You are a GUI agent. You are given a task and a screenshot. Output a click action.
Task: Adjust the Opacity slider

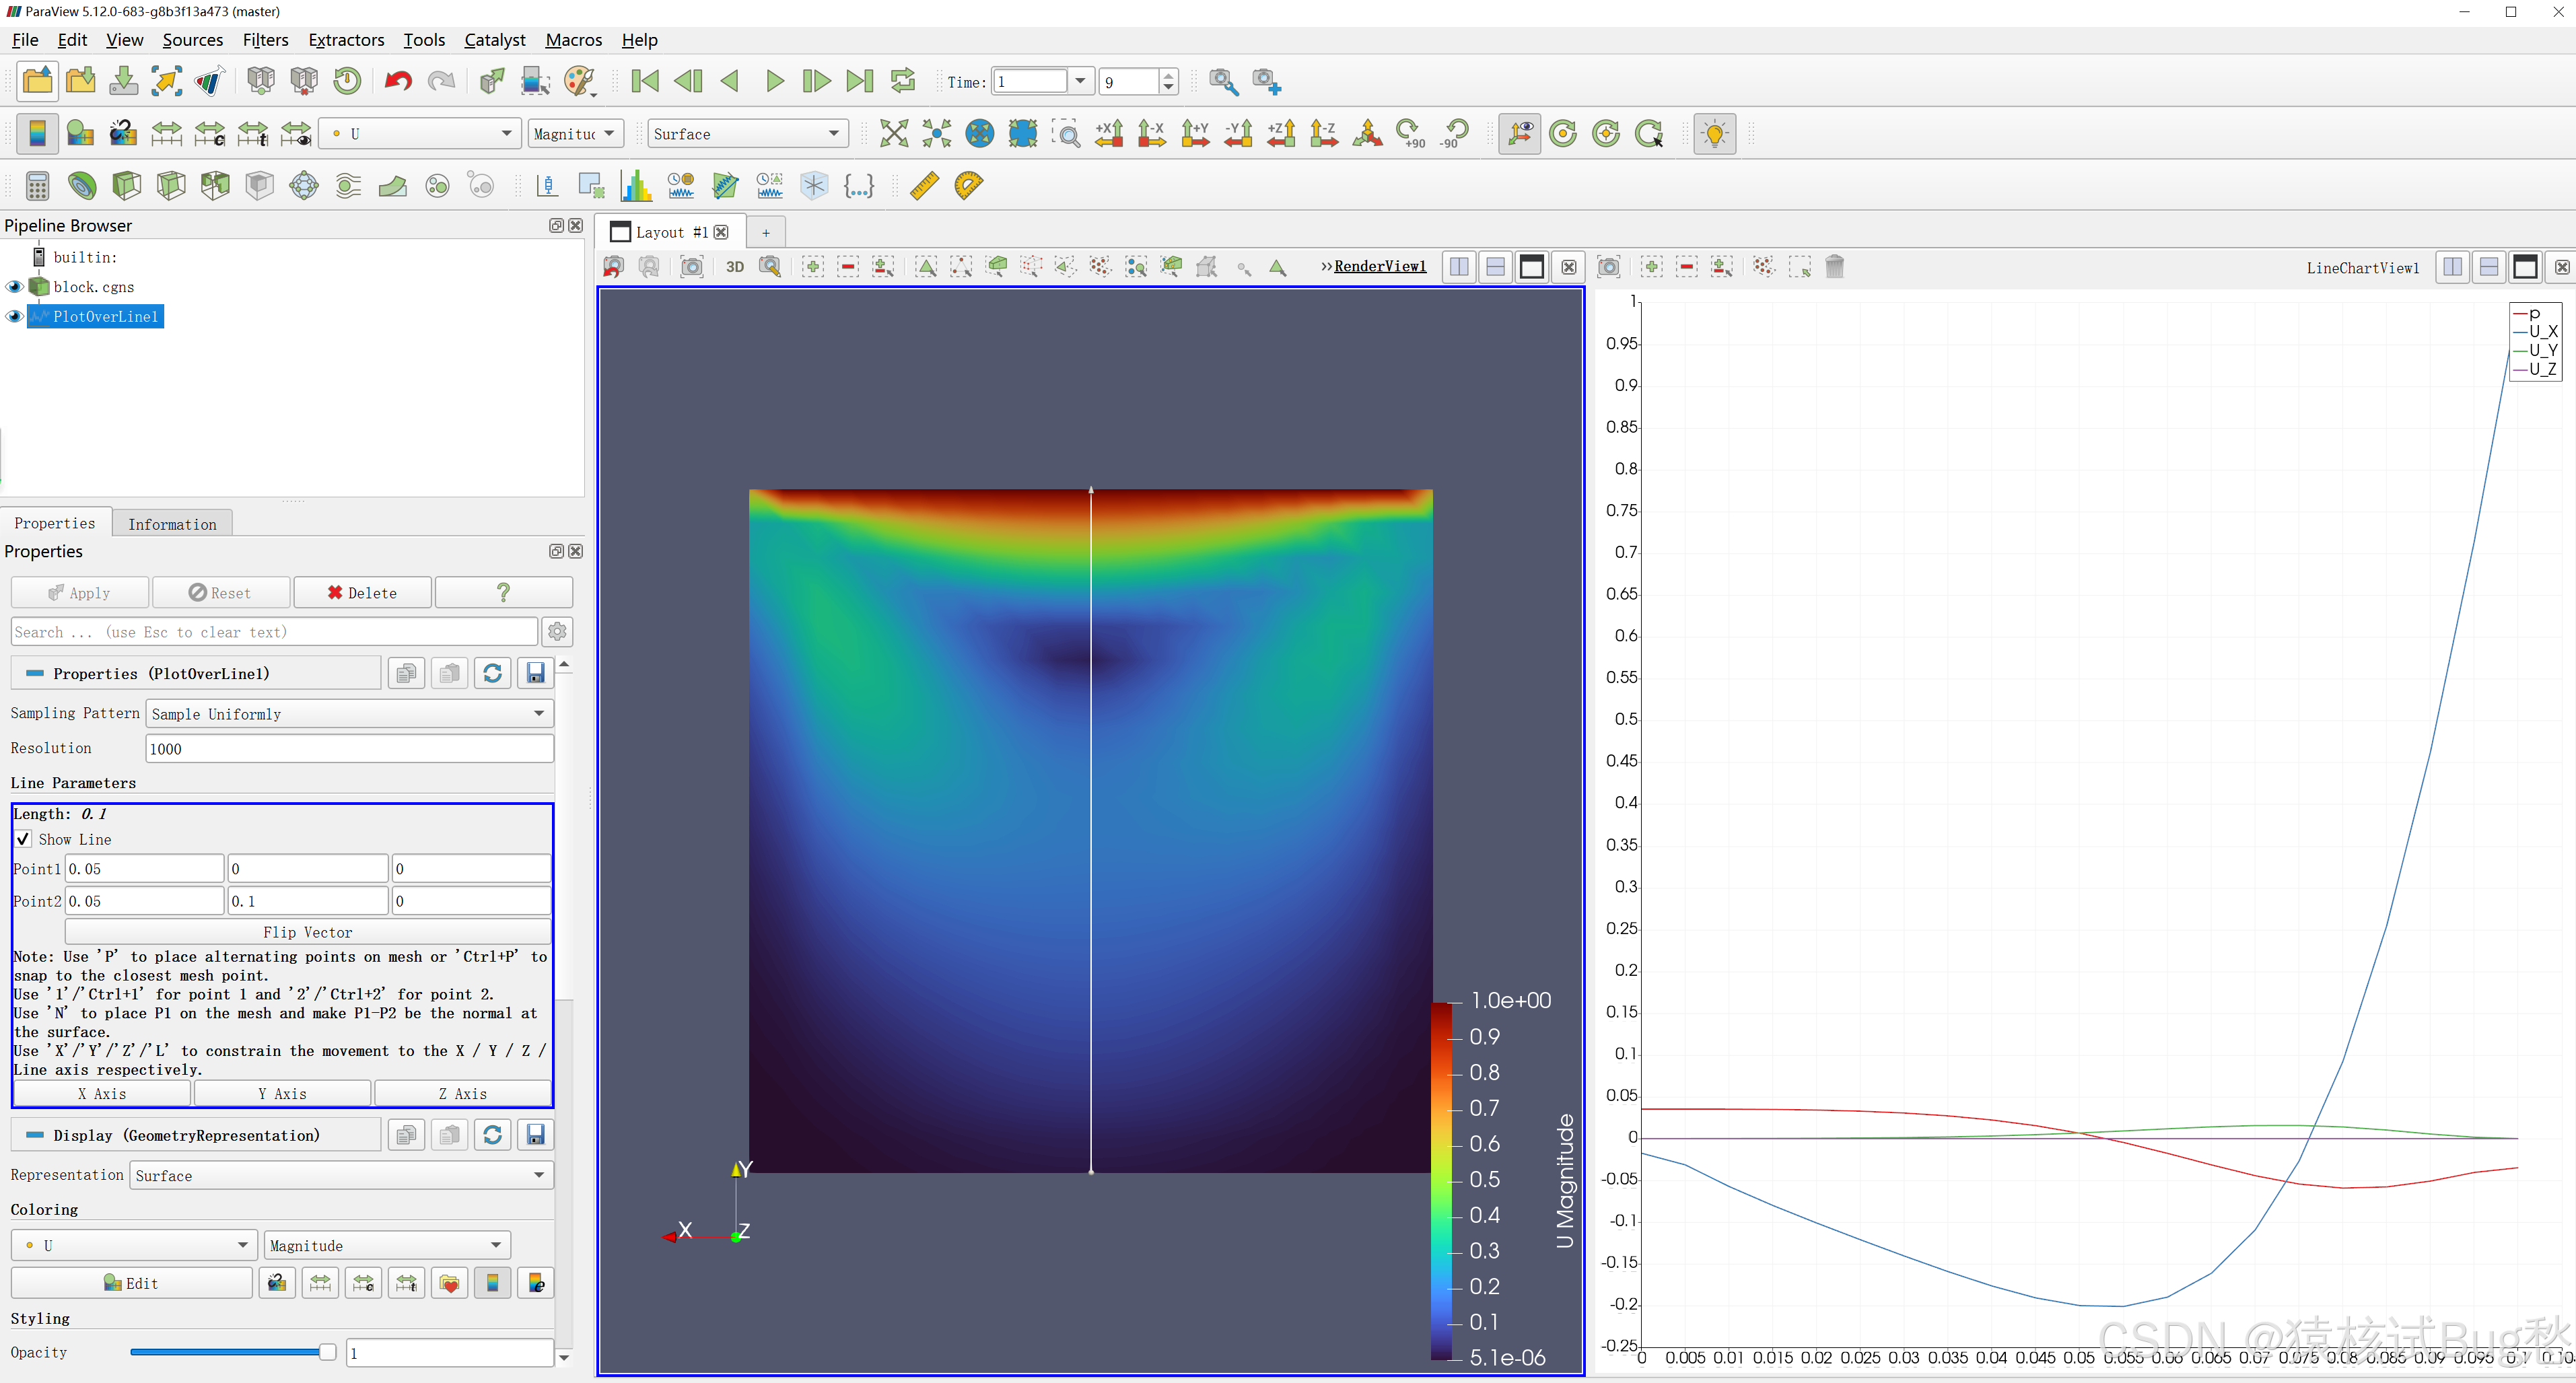(327, 1353)
